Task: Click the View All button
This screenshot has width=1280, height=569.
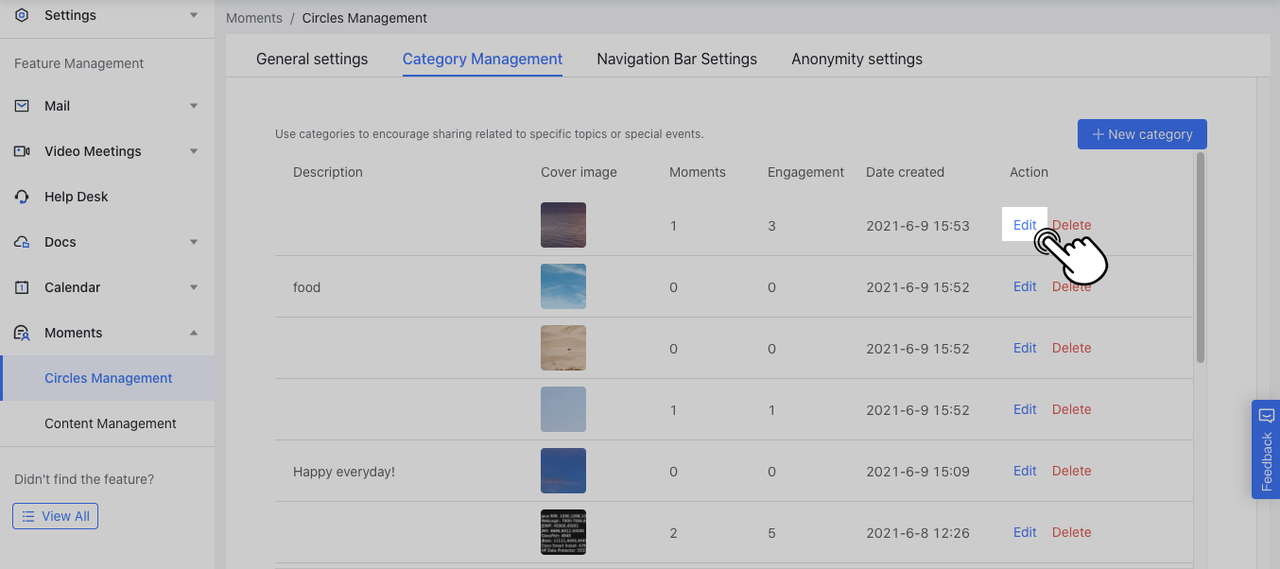Action: click(x=55, y=516)
